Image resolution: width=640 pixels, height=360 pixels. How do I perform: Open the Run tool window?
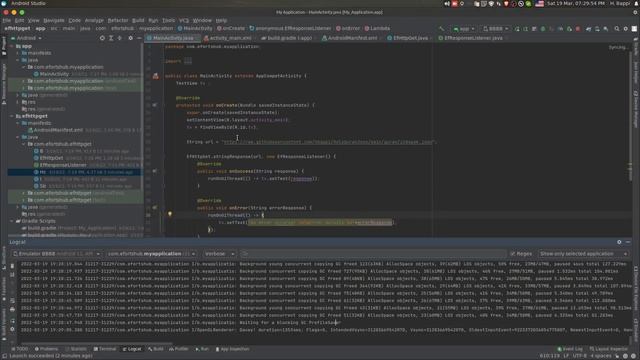coord(202,349)
